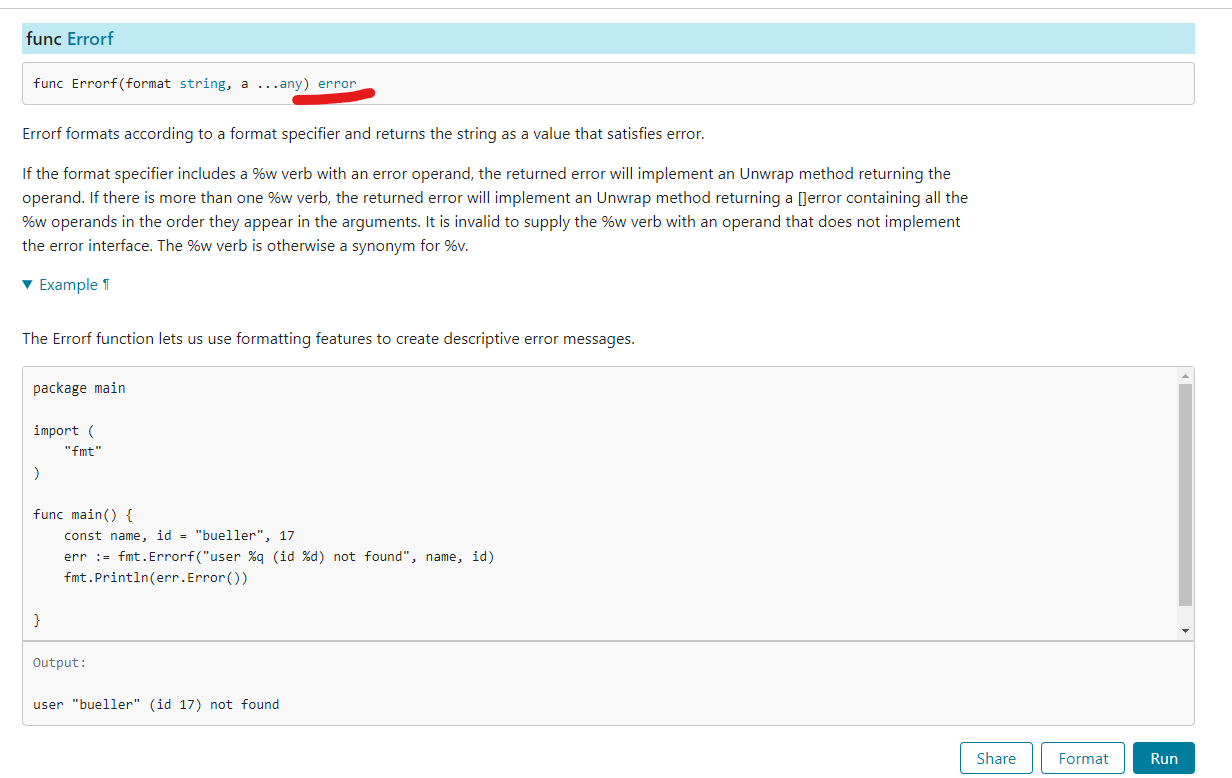The image size is (1232, 778).
Task: Place cursor on package main line
Action: pyautogui.click(x=79, y=388)
